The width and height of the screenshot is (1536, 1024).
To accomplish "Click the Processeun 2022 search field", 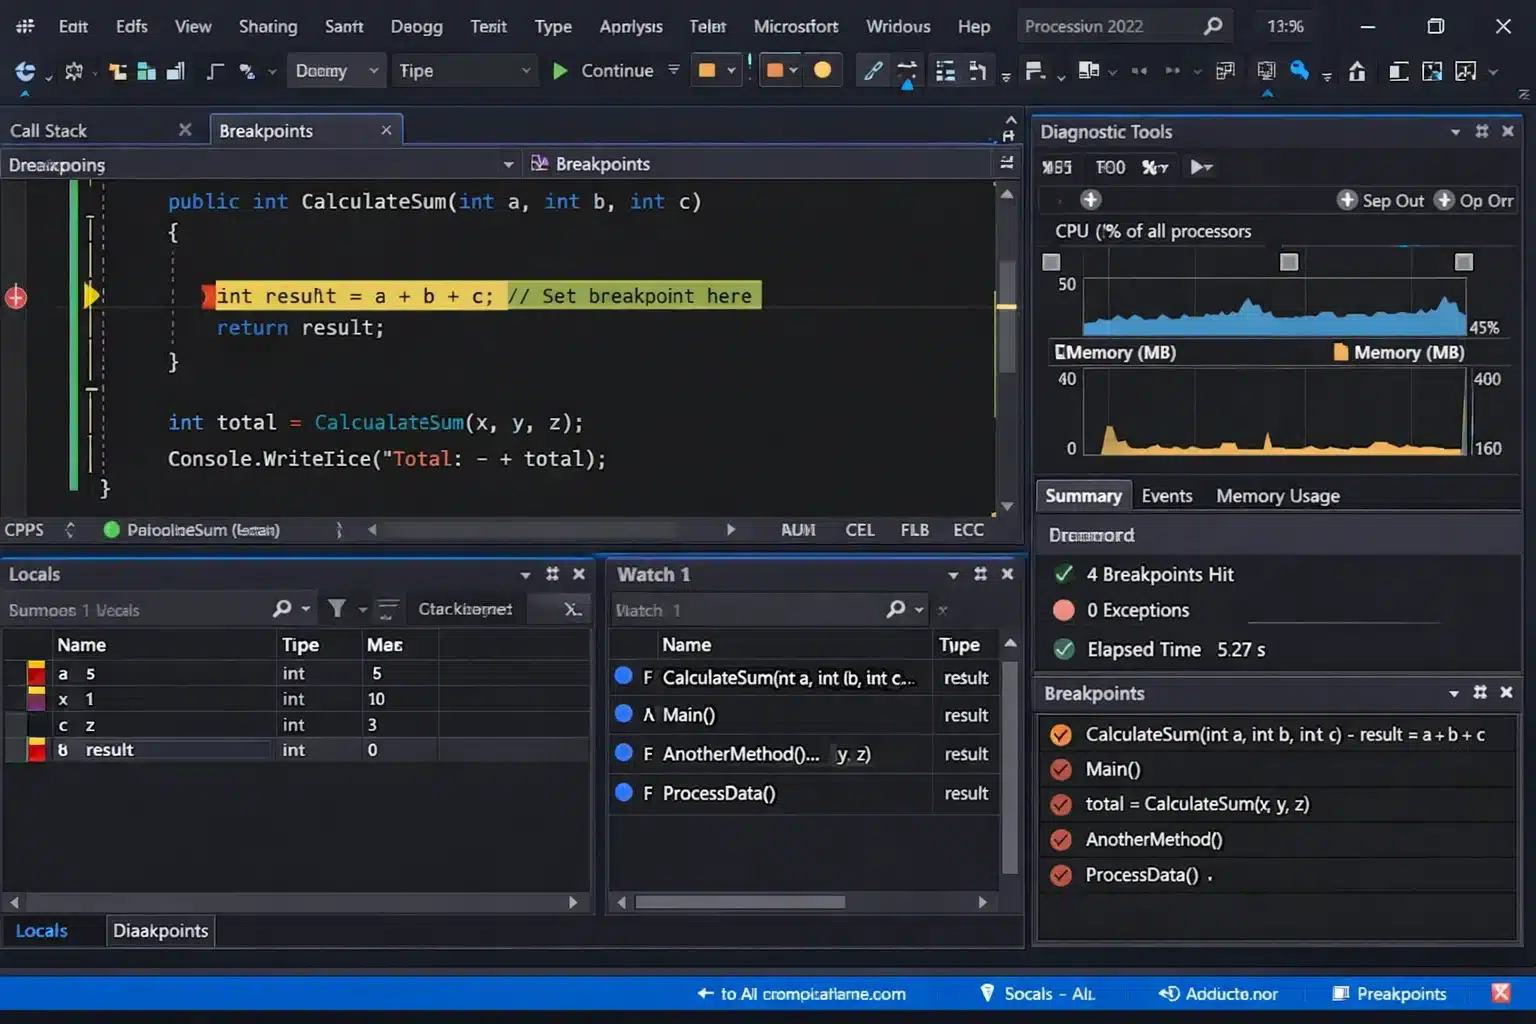I will [x=1112, y=26].
